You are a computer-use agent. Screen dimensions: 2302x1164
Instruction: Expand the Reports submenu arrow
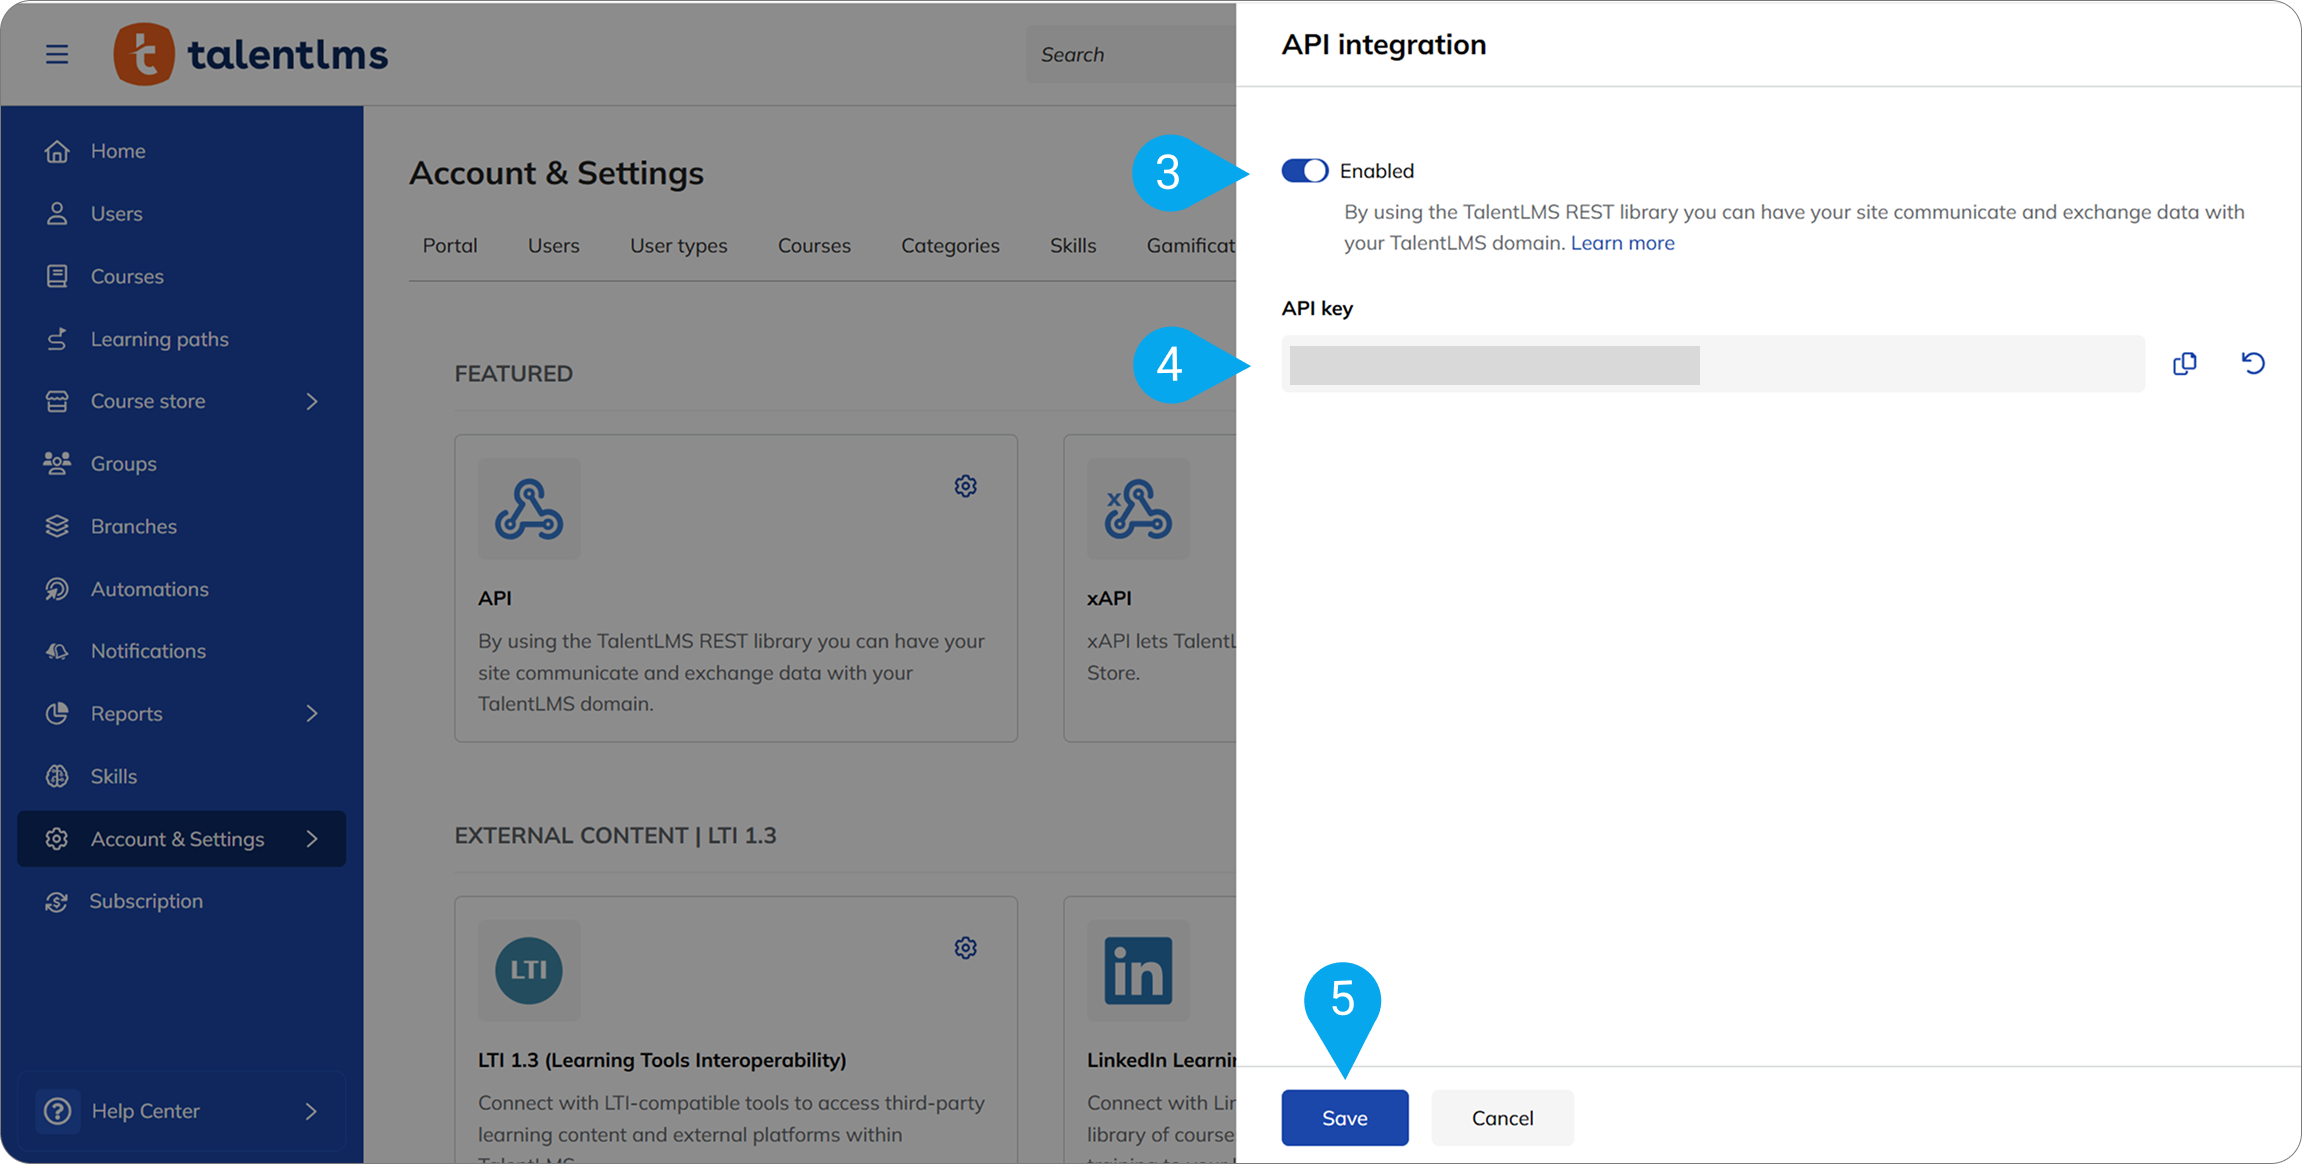click(312, 714)
